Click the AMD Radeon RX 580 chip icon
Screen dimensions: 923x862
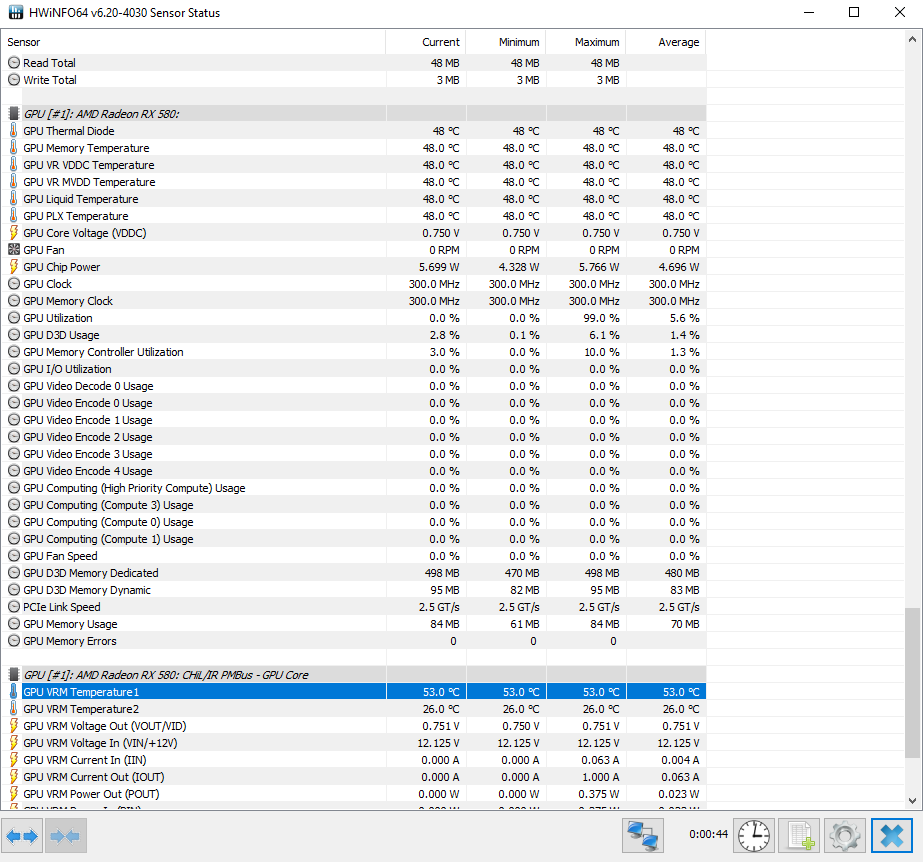[x=14, y=114]
